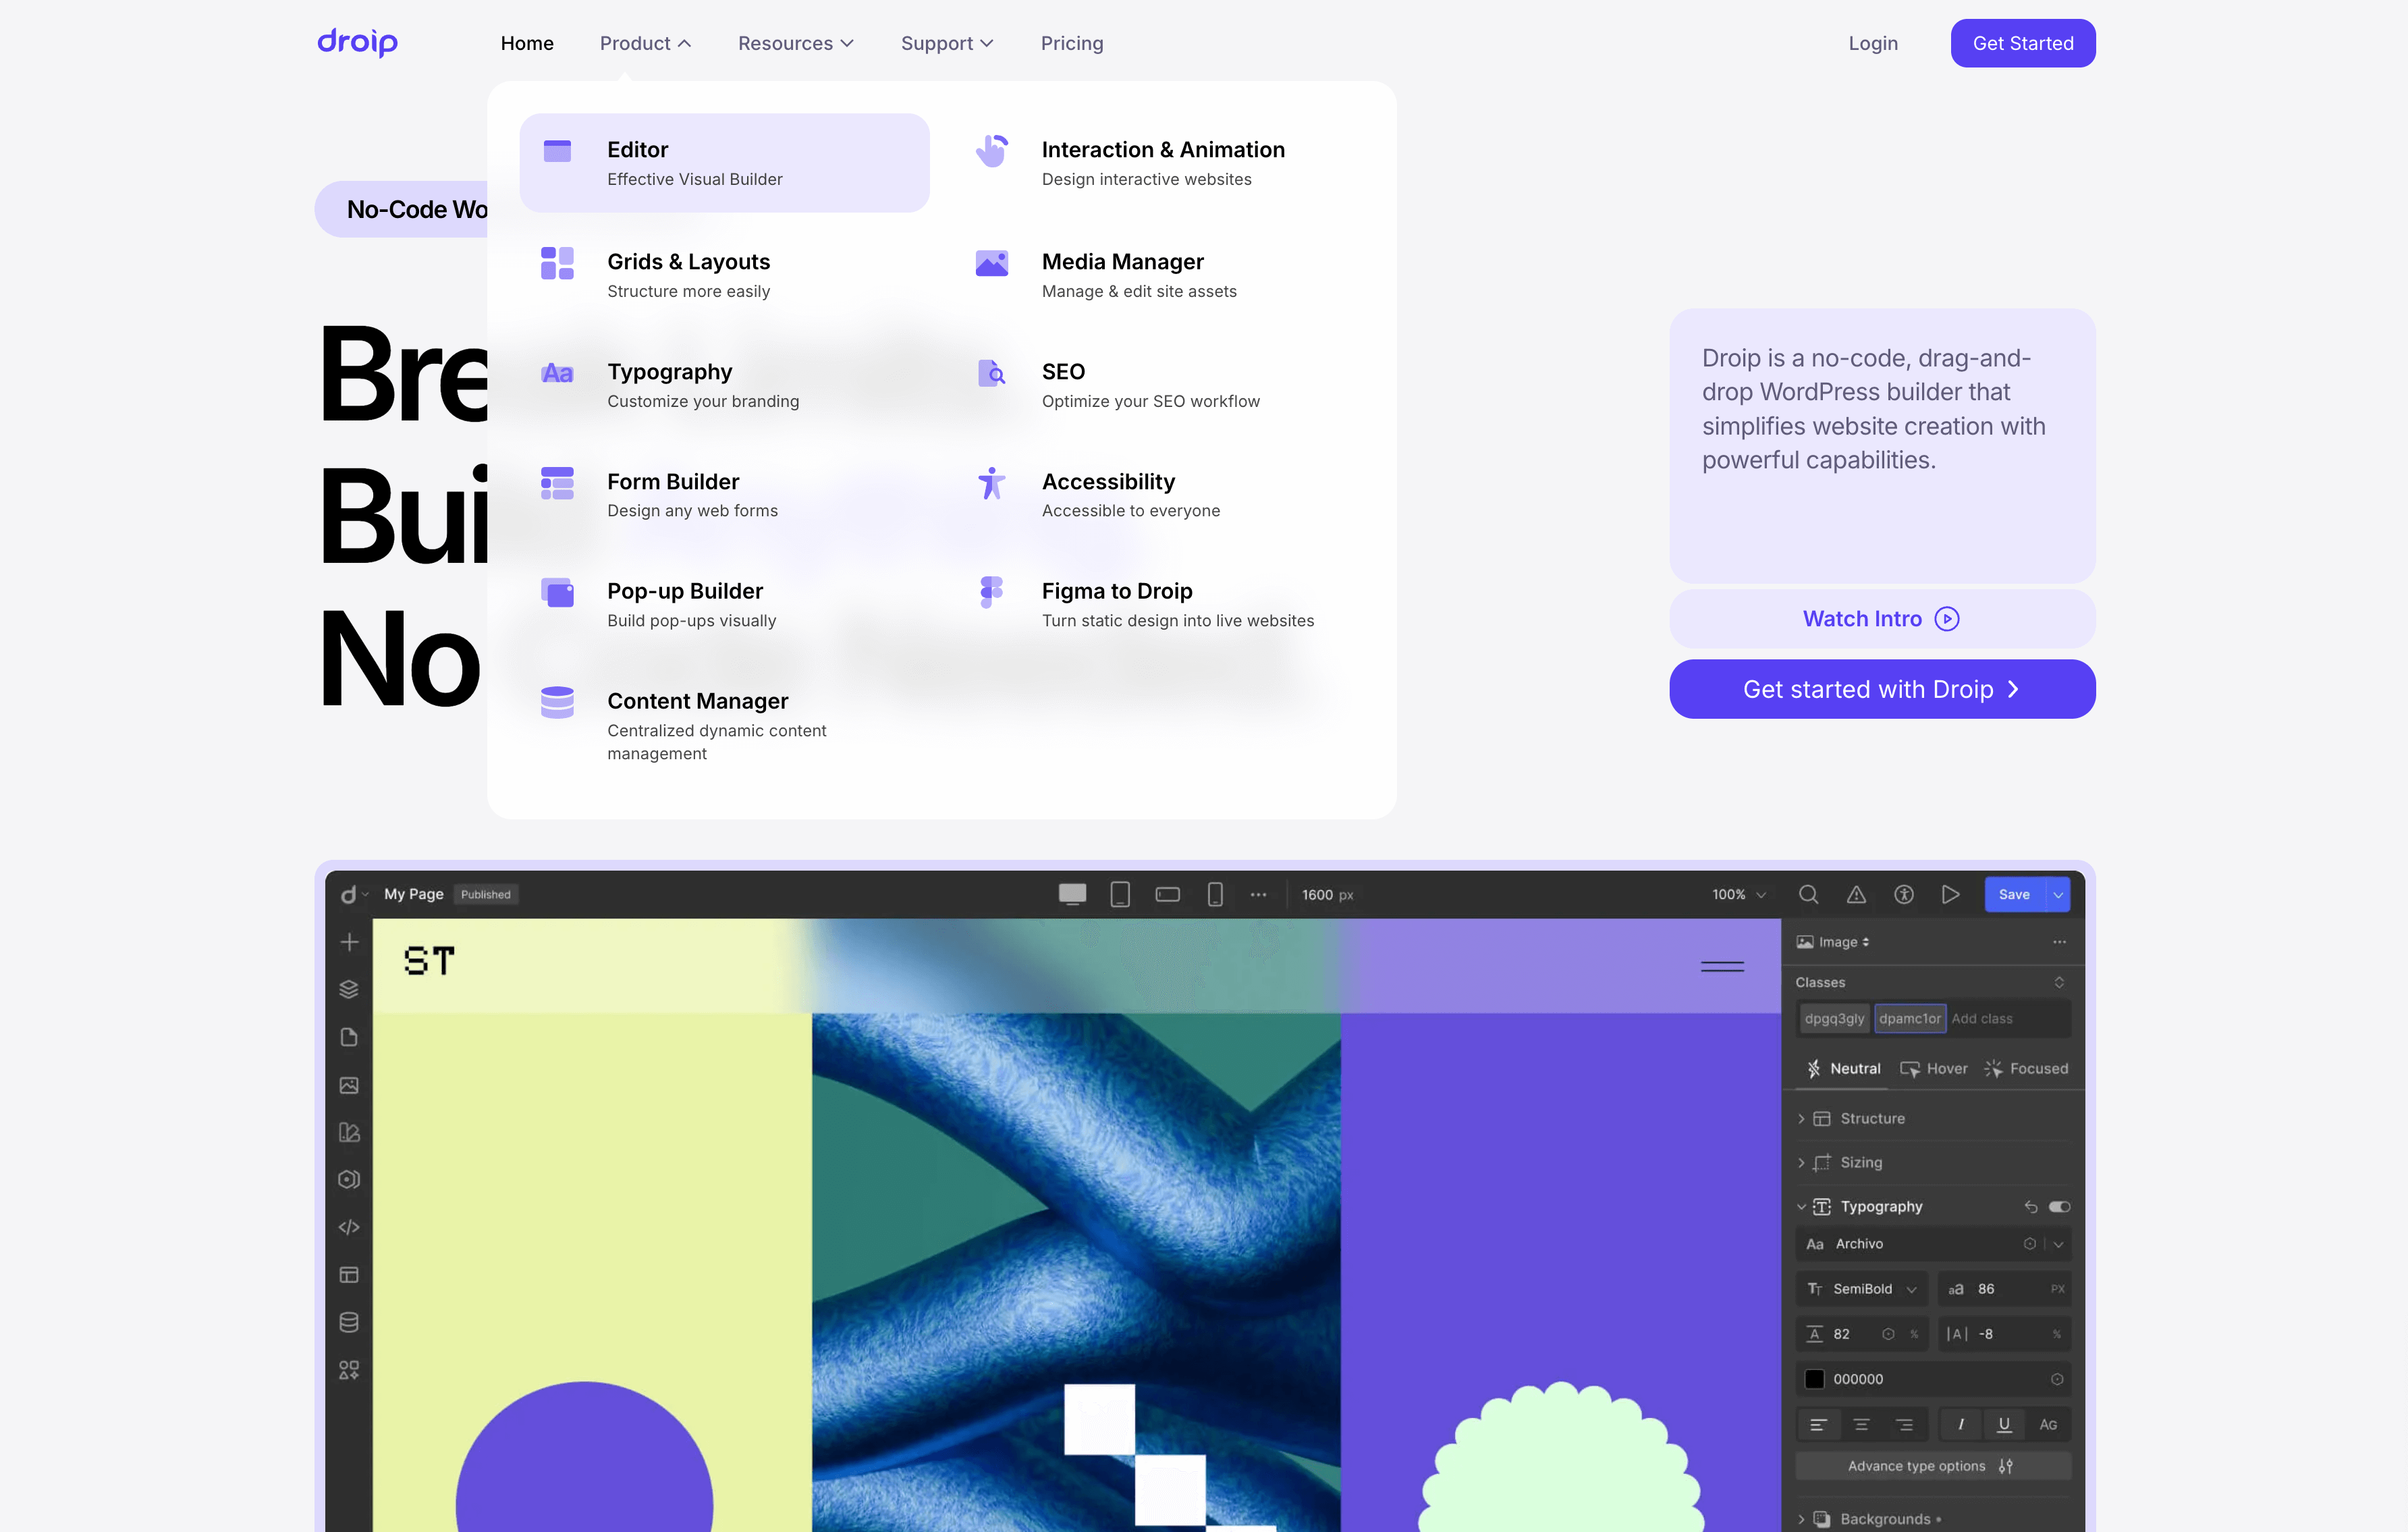Open the SemiBold font weight dropdown
This screenshot has height=1532, width=2408.
[1861, 1288]
